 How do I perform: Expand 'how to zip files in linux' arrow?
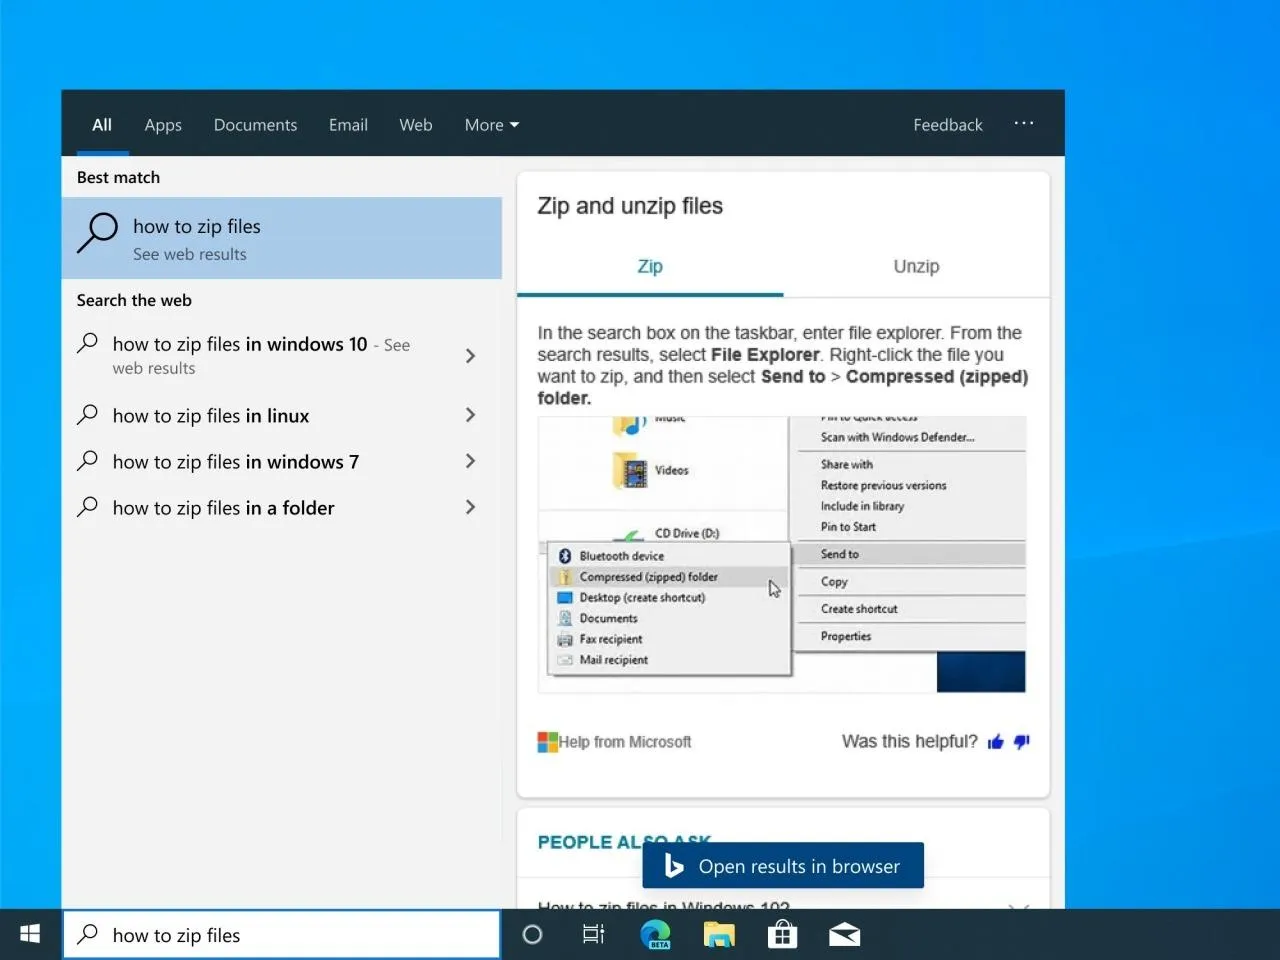point(470,415)
